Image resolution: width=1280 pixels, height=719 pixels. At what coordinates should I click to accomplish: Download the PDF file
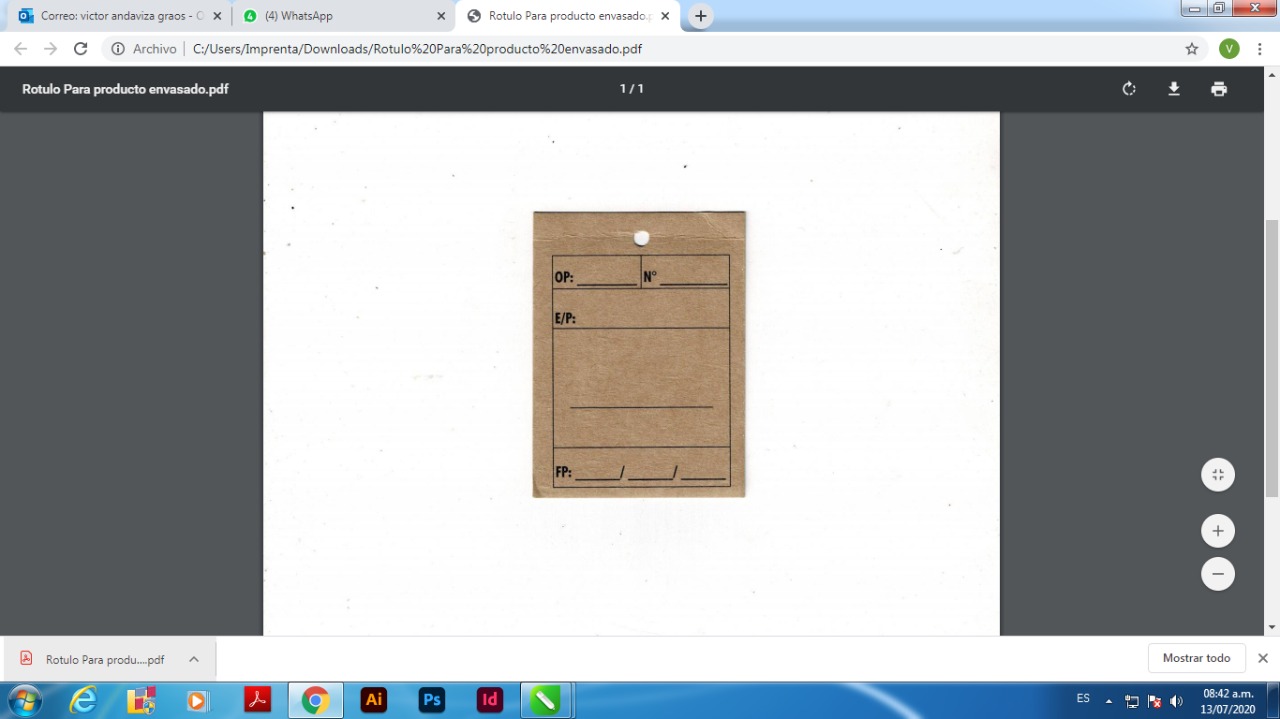[x=1174, y=89]
